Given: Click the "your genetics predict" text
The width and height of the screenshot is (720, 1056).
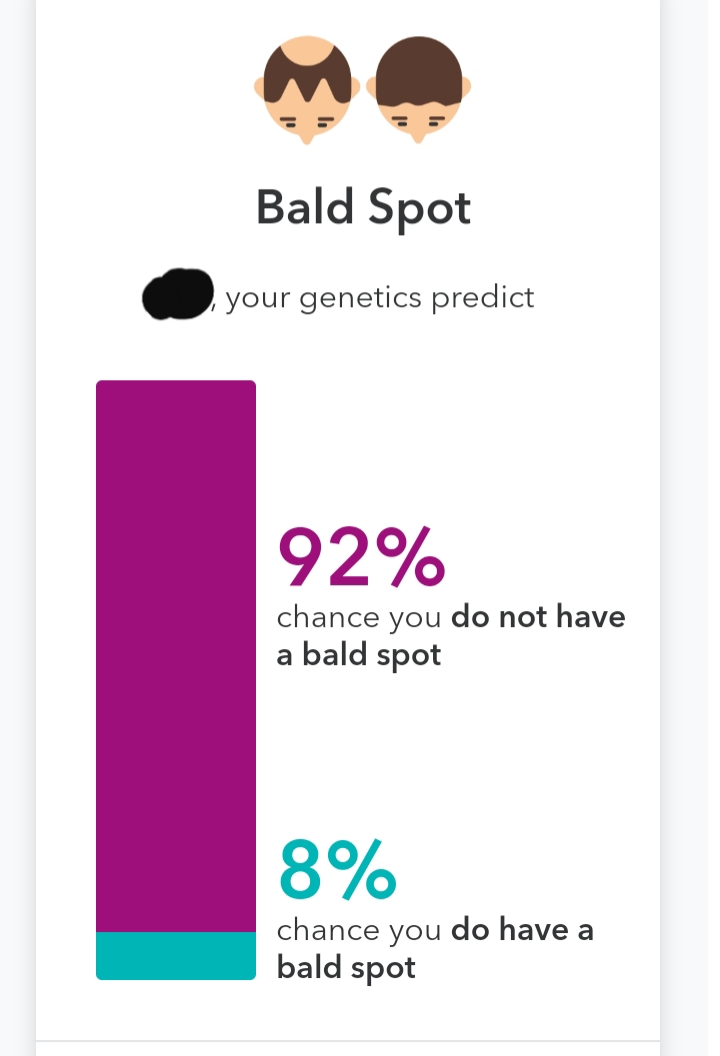Looking at the screenshot, I should coord(380,298).
